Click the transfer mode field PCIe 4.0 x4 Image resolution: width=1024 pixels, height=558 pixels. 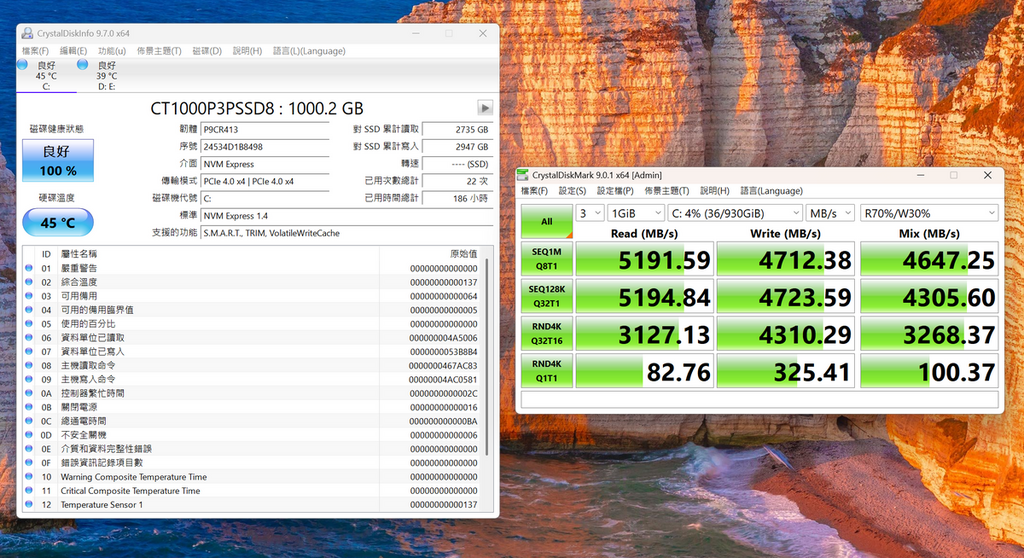click(x=264, y=181)
